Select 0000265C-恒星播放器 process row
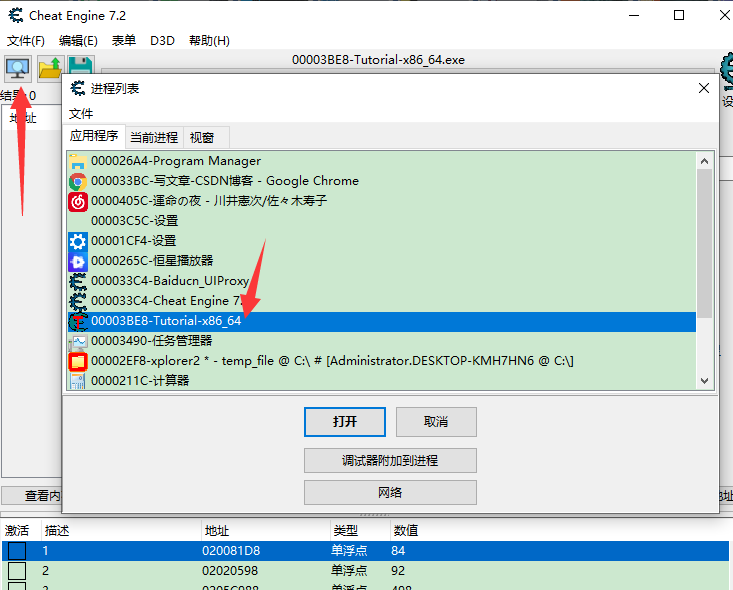 [381, 261]
